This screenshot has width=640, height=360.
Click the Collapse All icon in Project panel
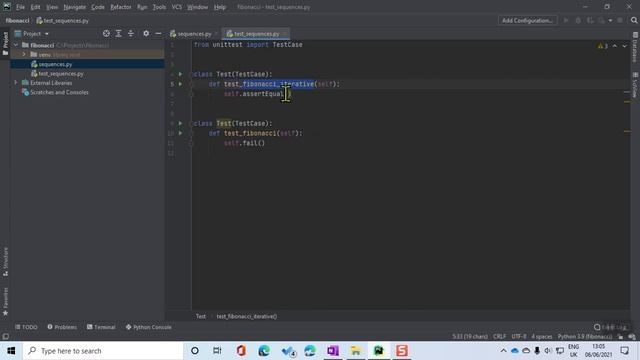coord(131,33)
